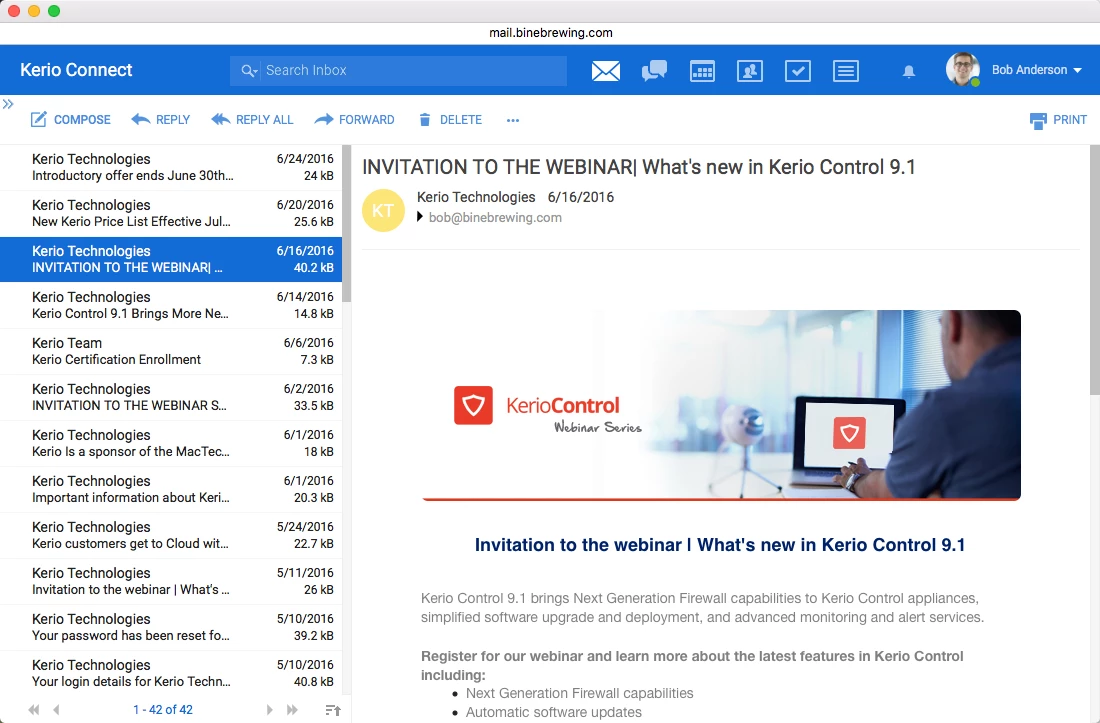Expand recipient details next to bob@binebrewing.com

coord(420,217)
